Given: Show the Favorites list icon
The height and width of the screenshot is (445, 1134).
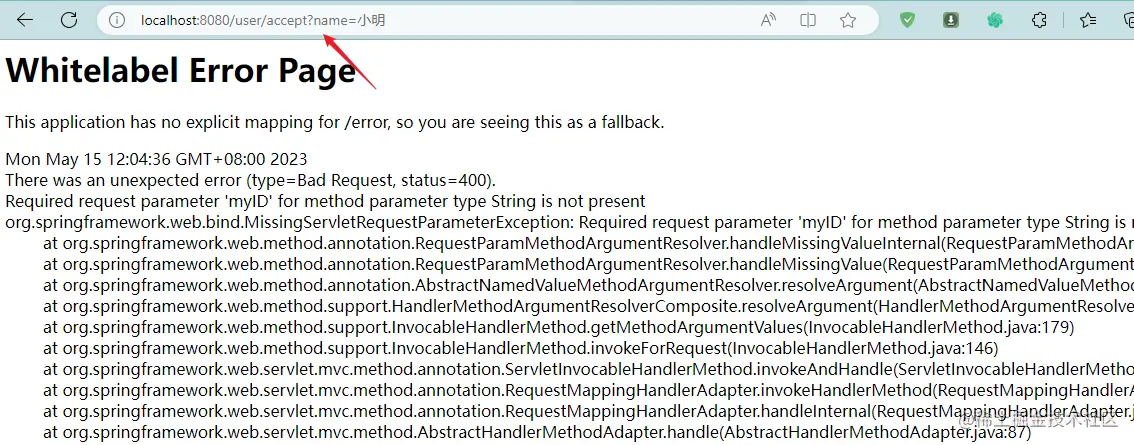Looking at the screenshot, I should click(1088, 20).
